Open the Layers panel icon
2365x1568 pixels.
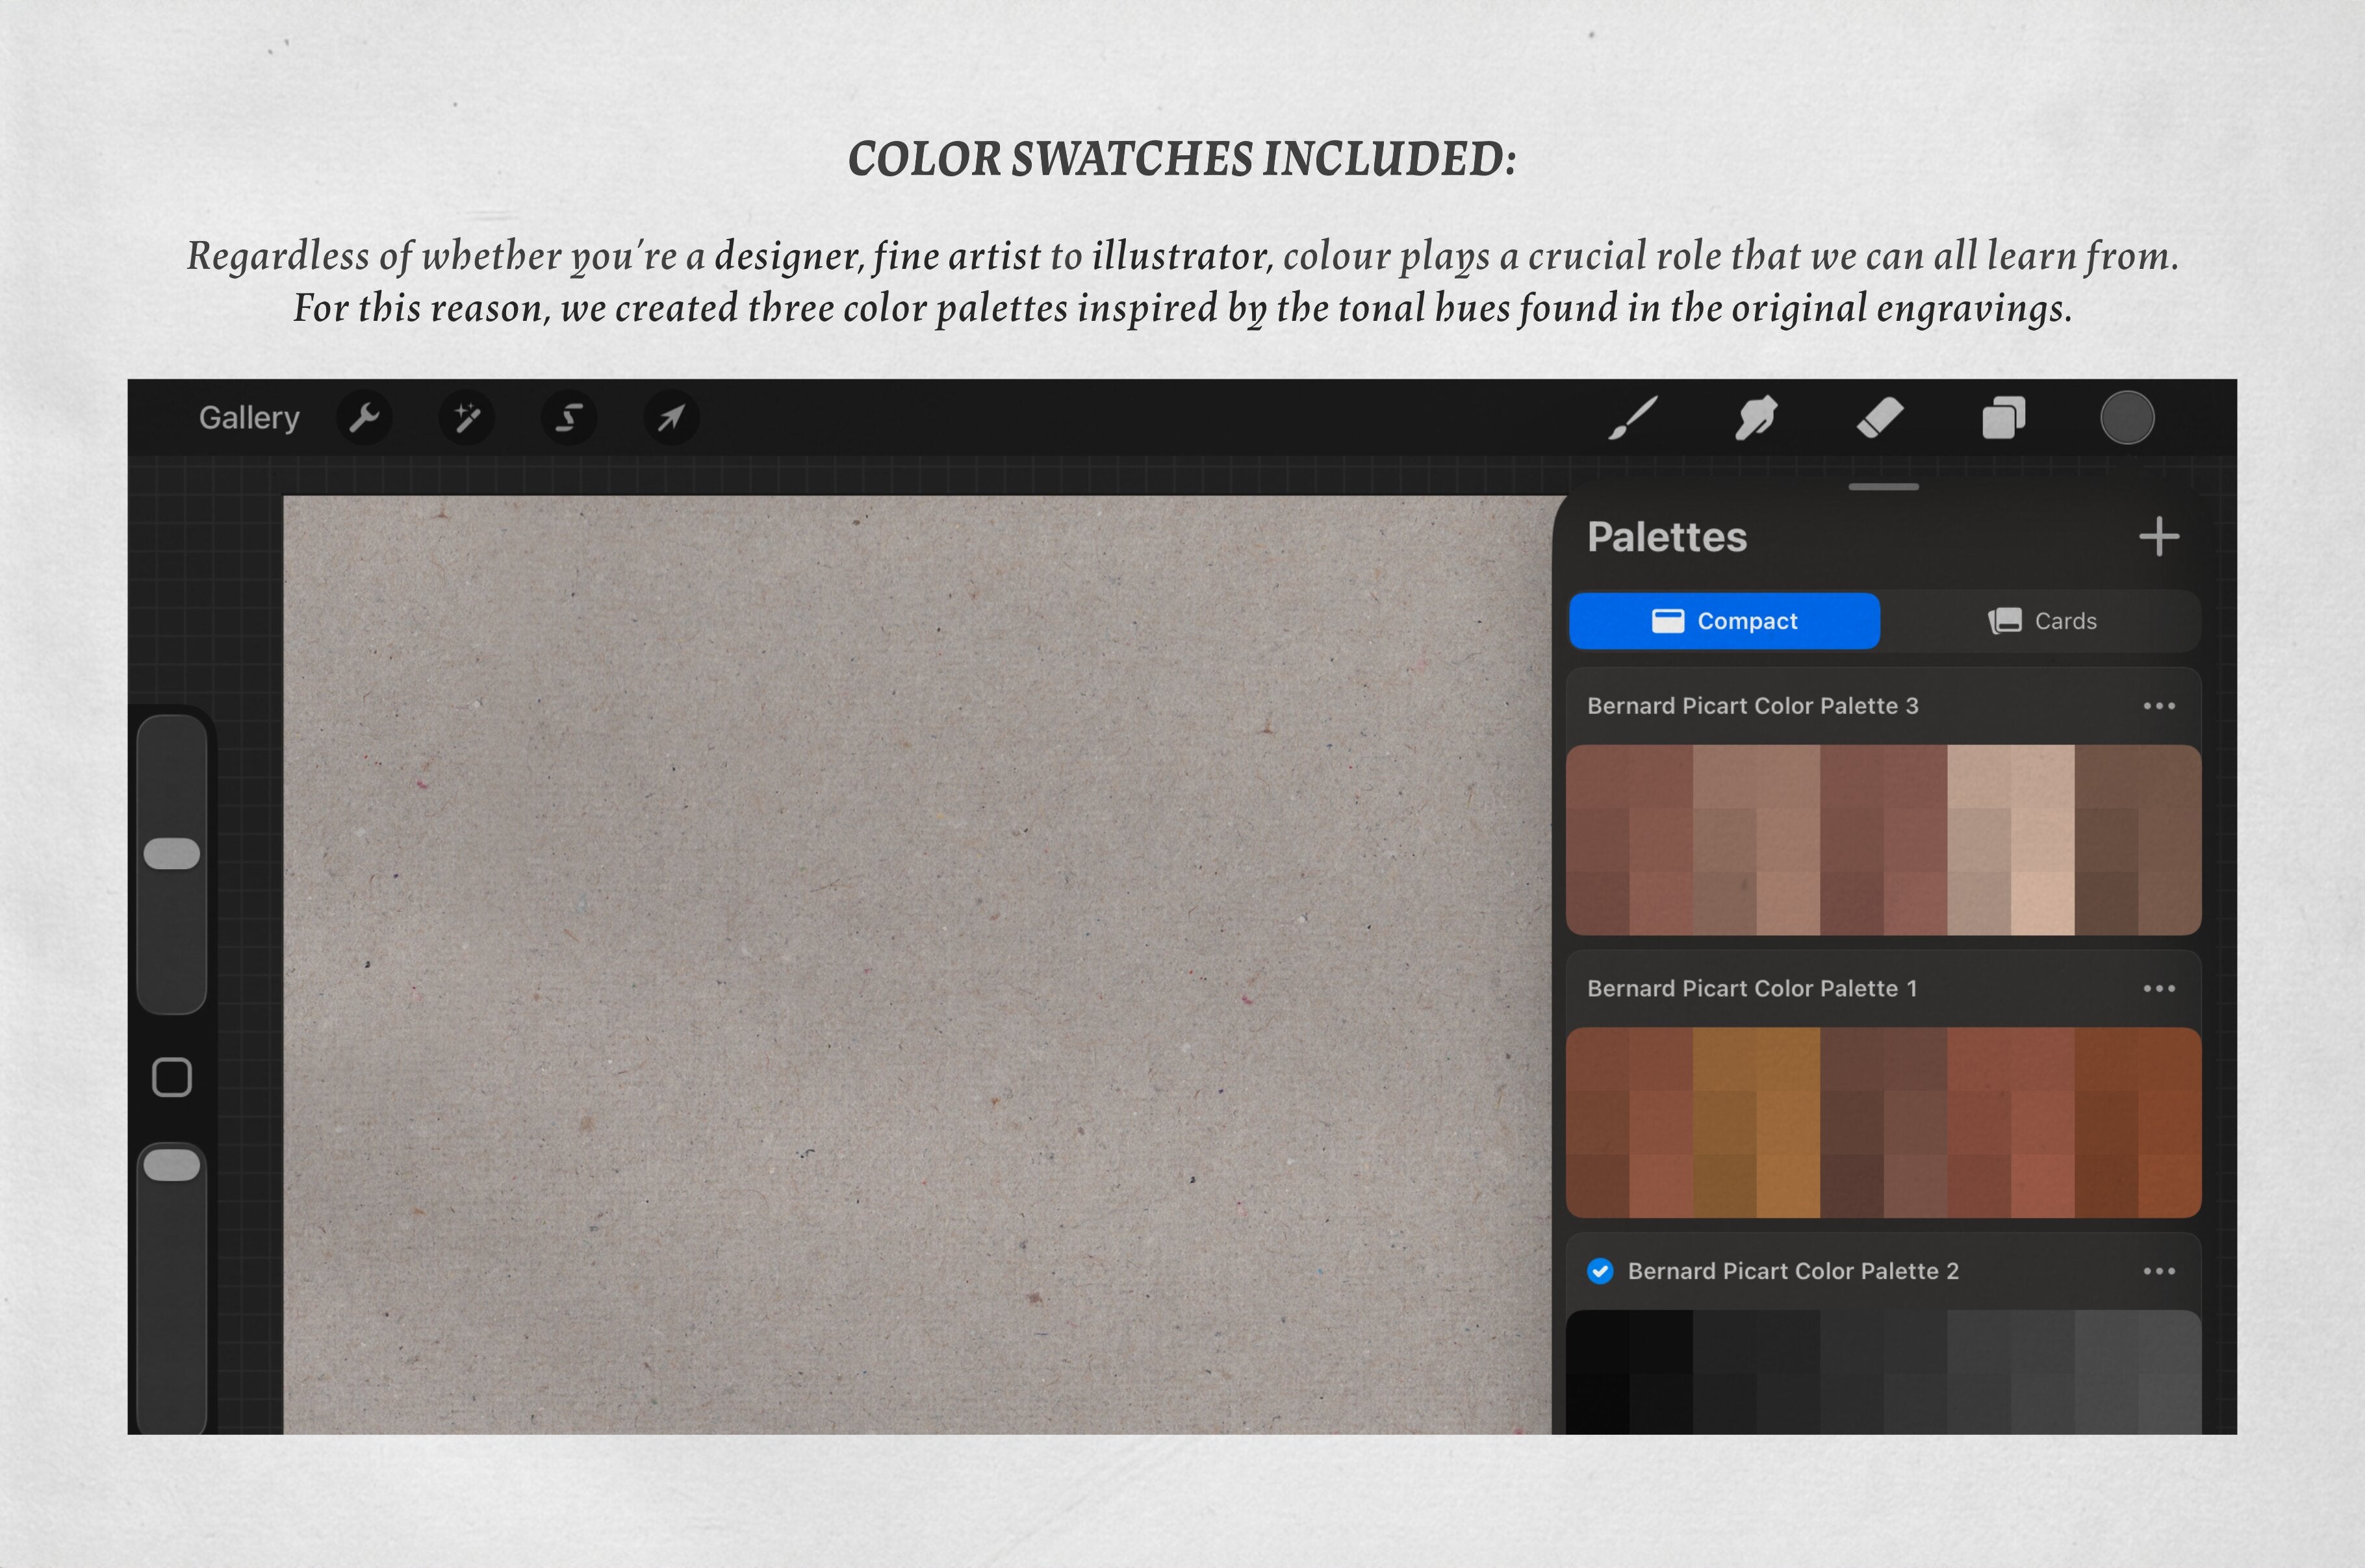2003,418
